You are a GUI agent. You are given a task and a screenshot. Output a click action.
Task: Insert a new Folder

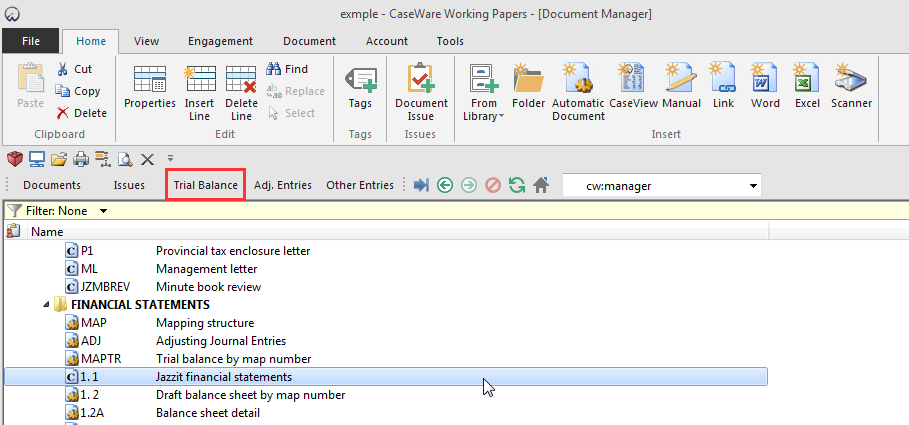point(528,87)
